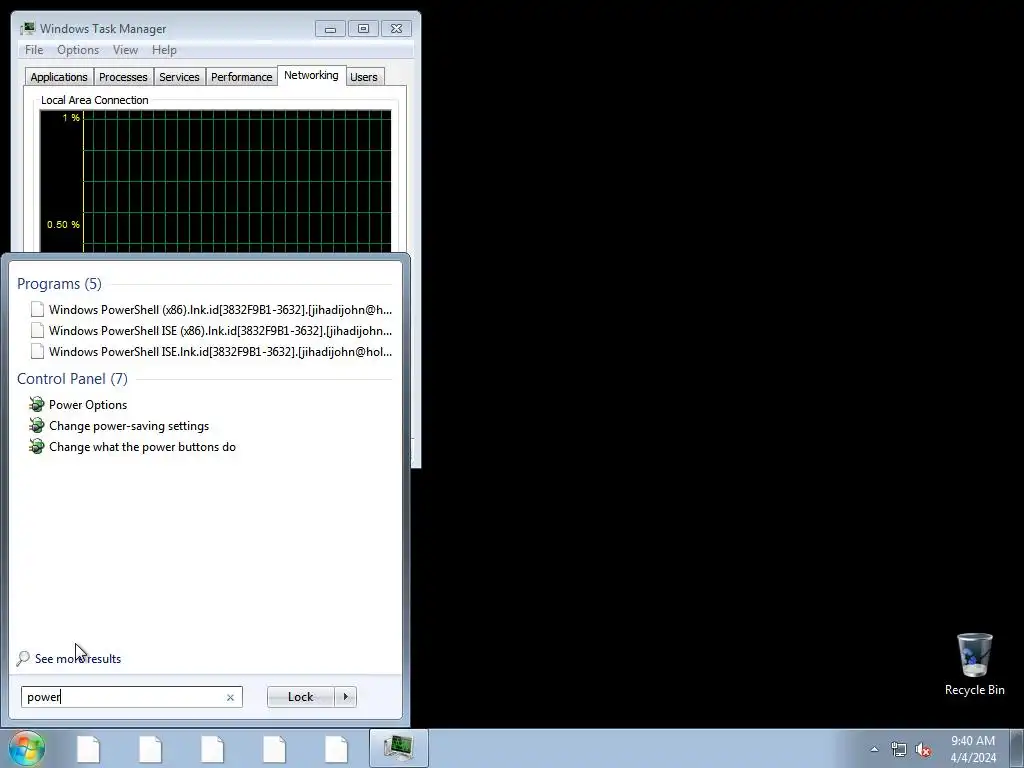Click the network tray icon
Screen dimensions: 1024x768
pyautogui.click(x=899, y=749)
